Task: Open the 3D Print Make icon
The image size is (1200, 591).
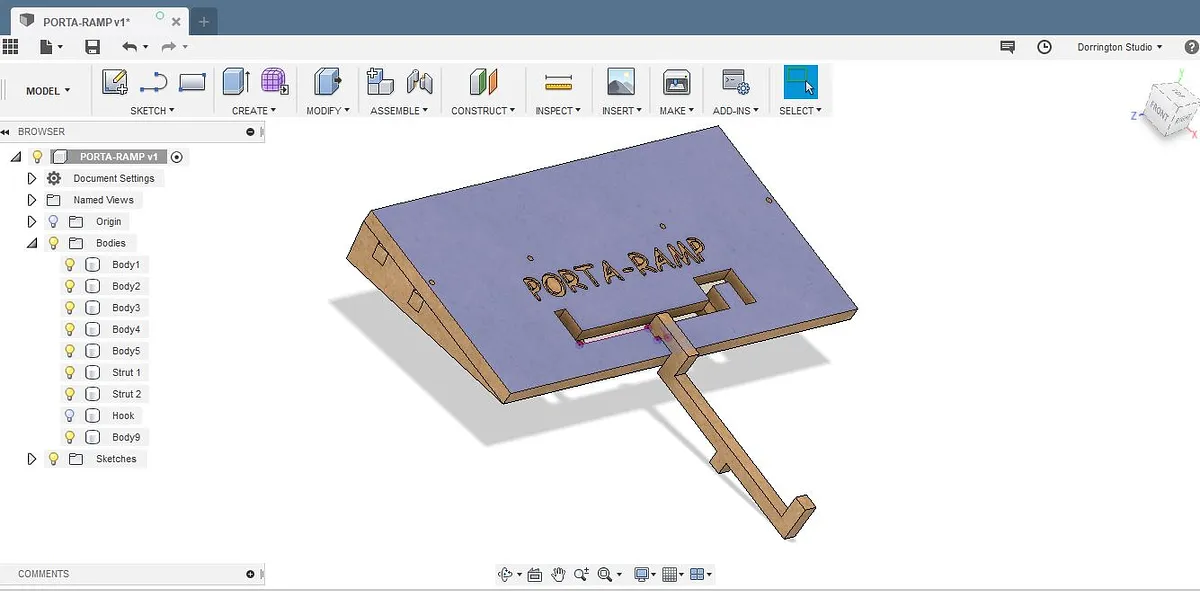Action: pos(677,82)
